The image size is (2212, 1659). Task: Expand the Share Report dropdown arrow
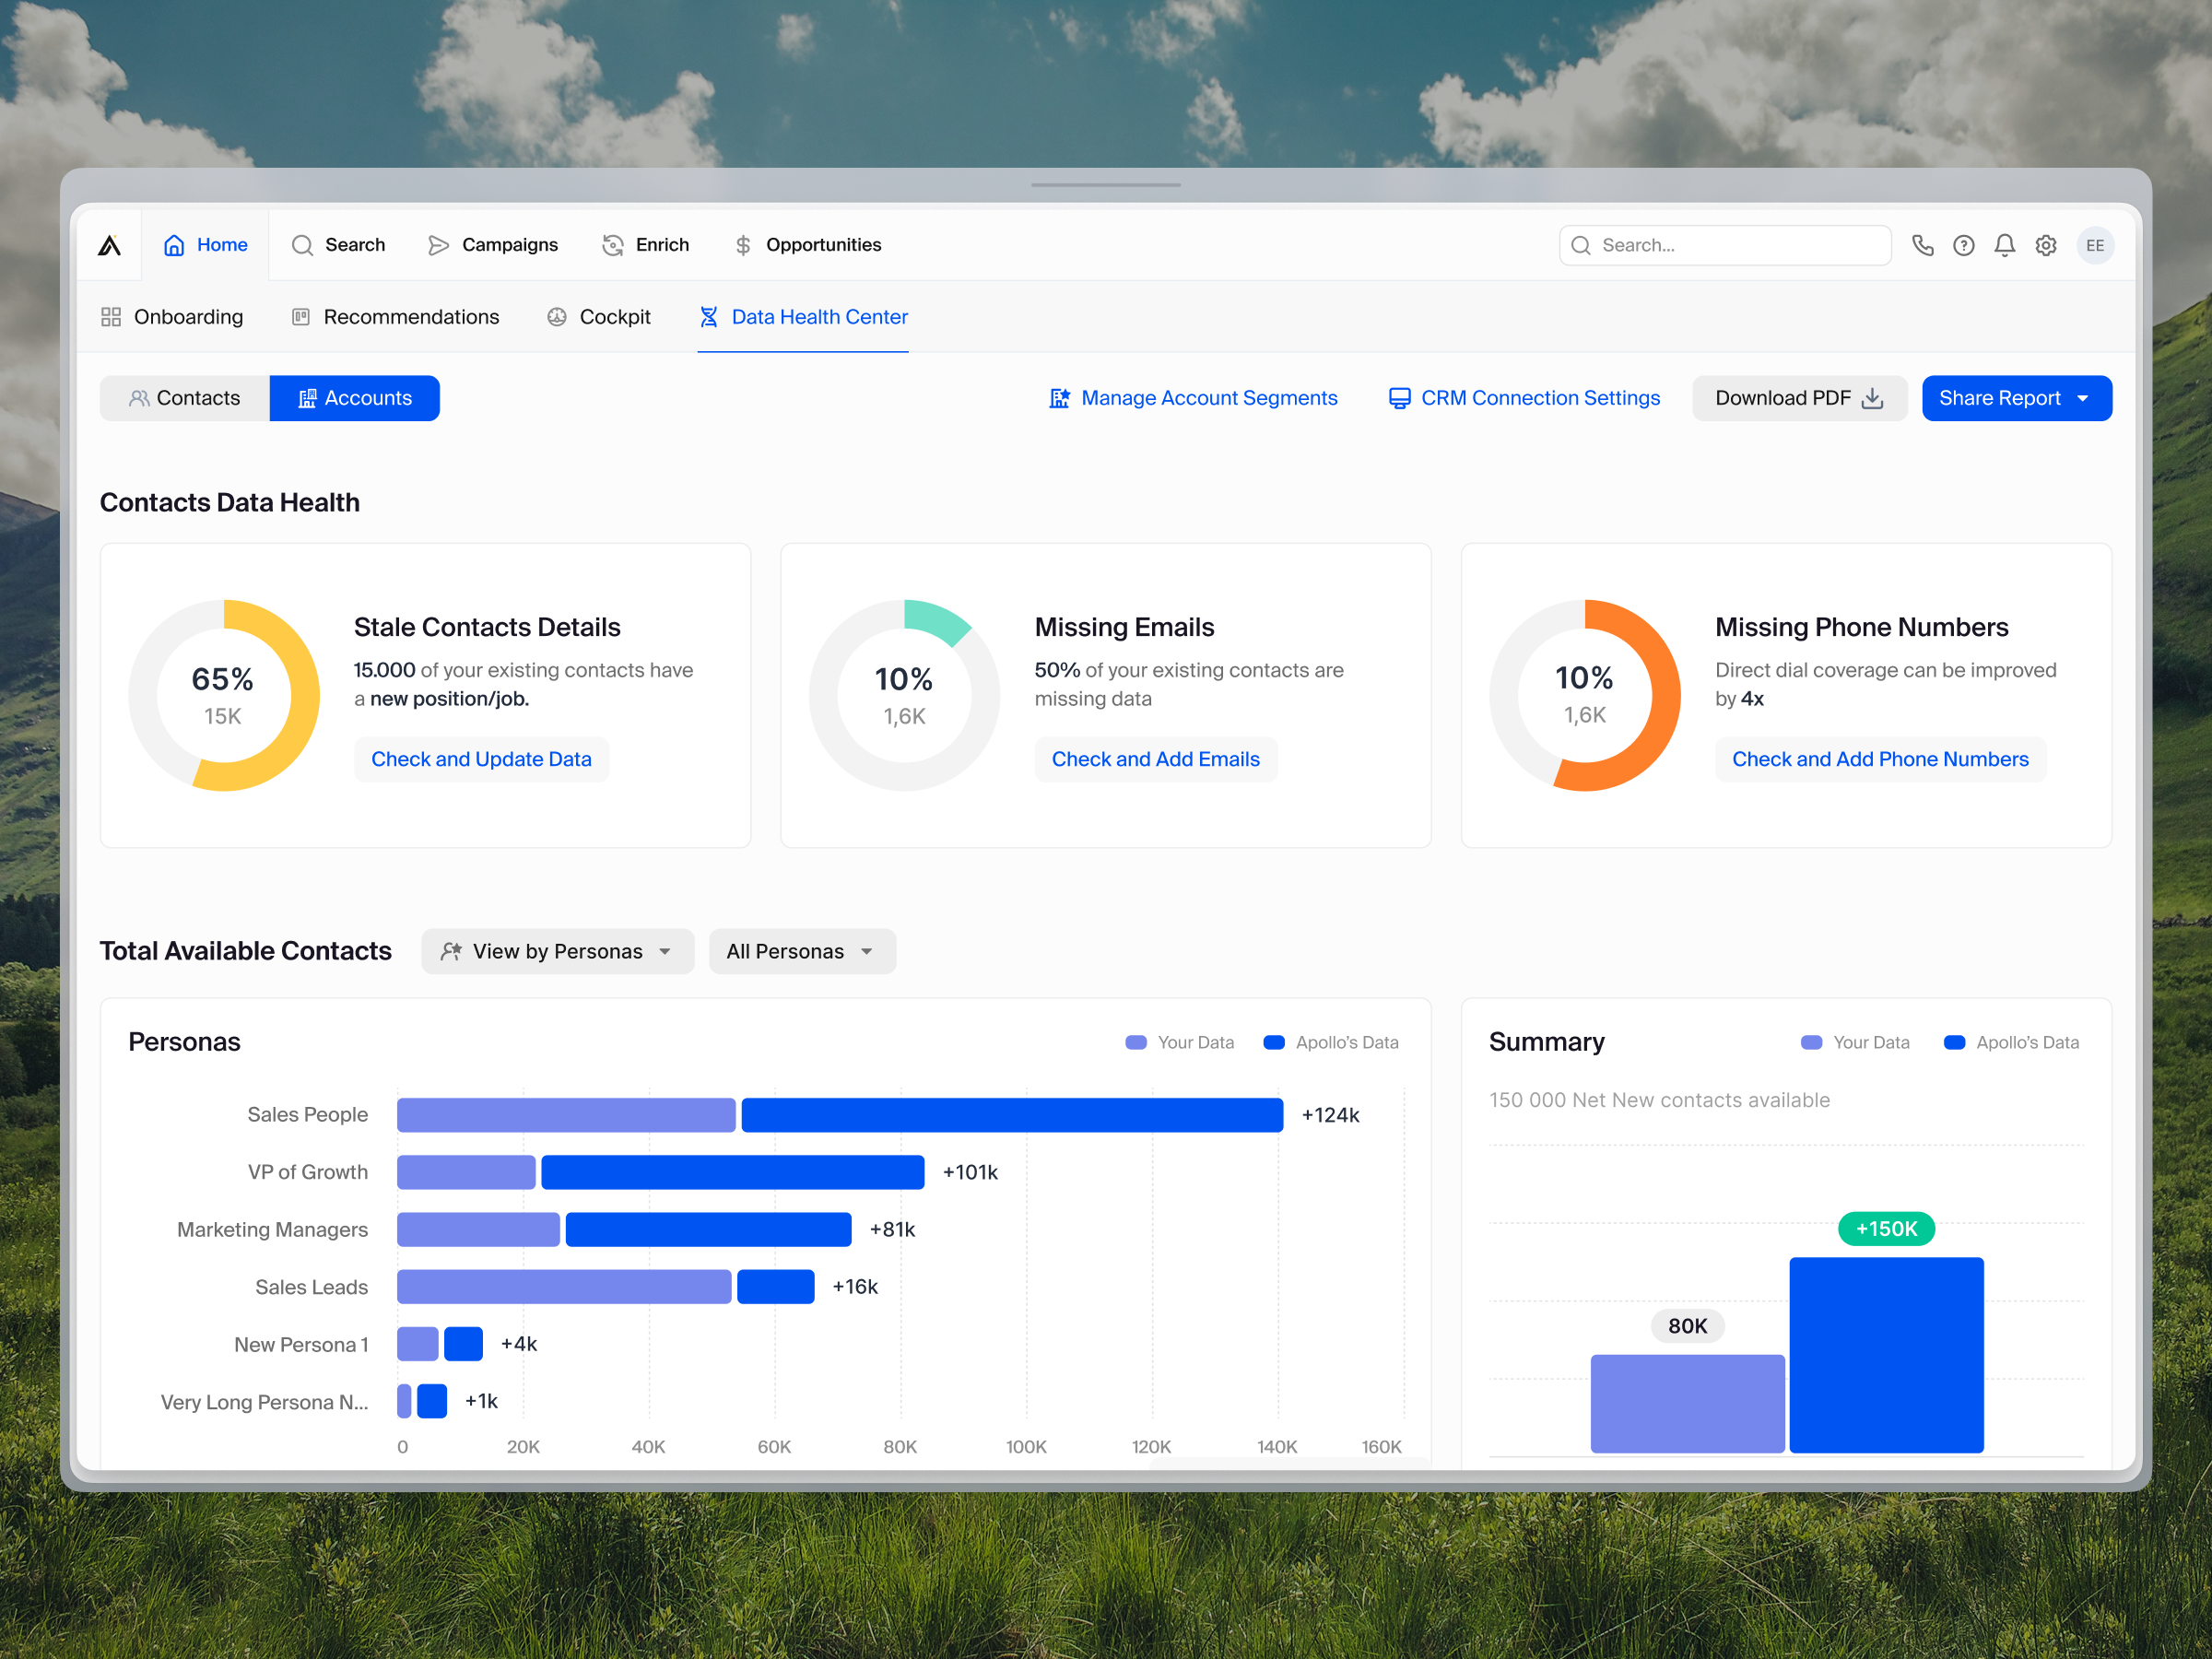click(x=2084, y=398)
